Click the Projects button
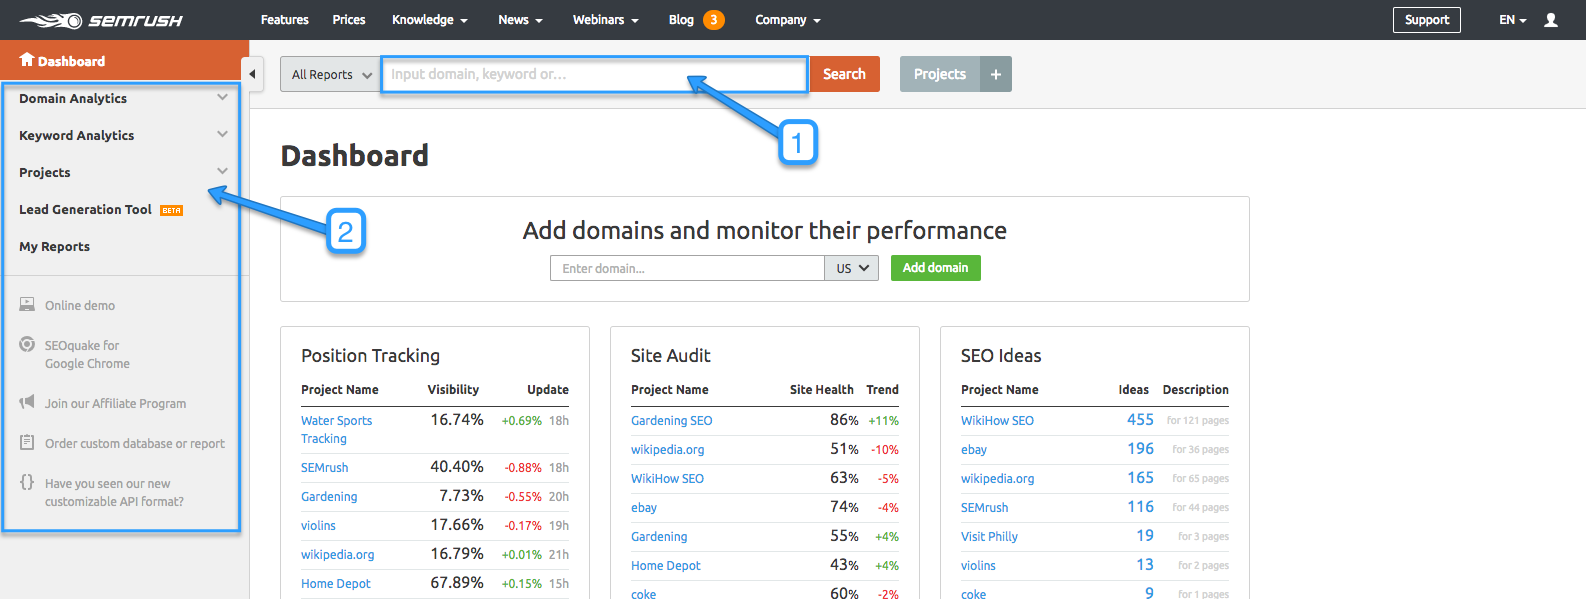This screenshot has width=1586, height=599. (940, 74)
